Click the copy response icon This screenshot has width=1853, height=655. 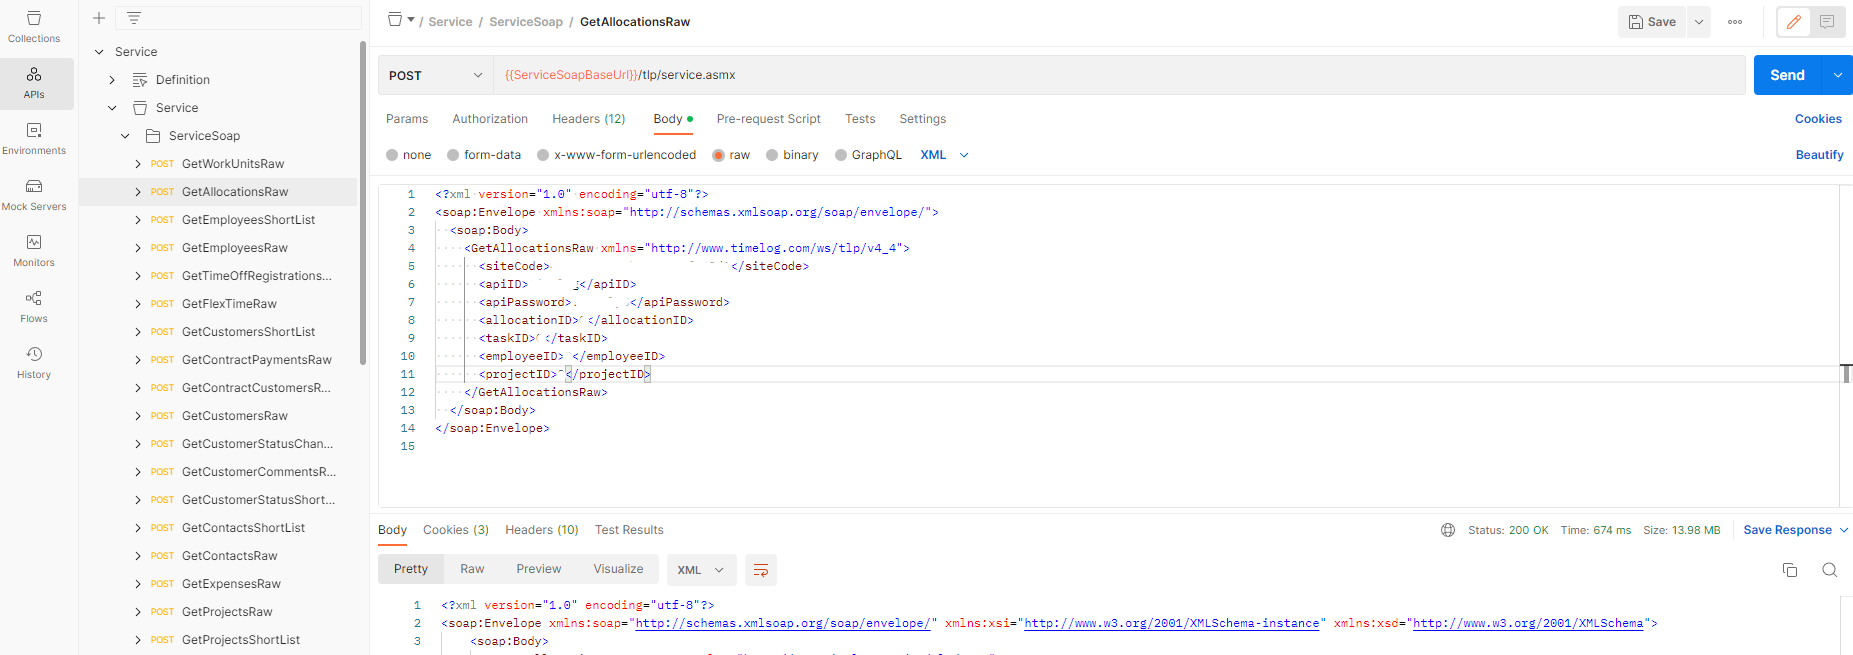pyautogui.click(x=1789, y=570)
